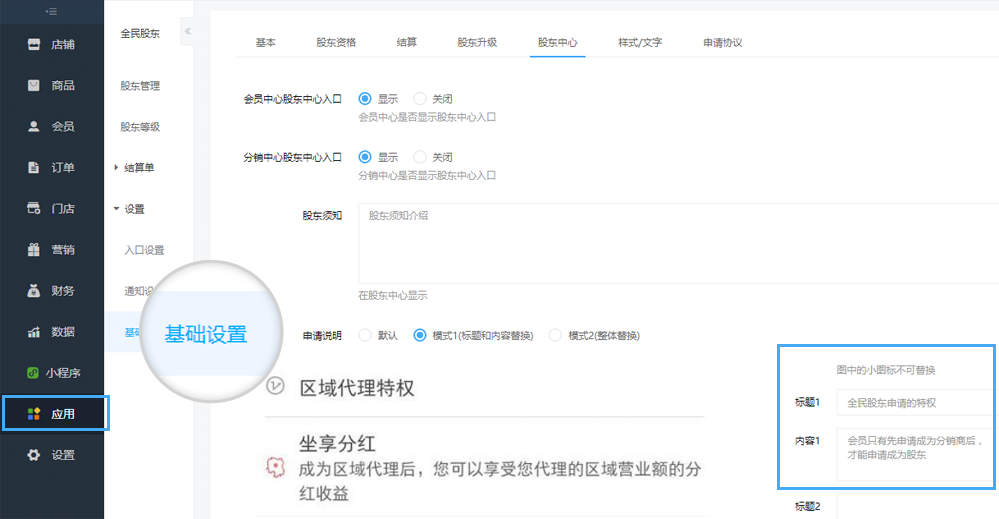The image size is (999, 519).
Task: Collapse the 设置 section in submenu
Action: point(116,209)
